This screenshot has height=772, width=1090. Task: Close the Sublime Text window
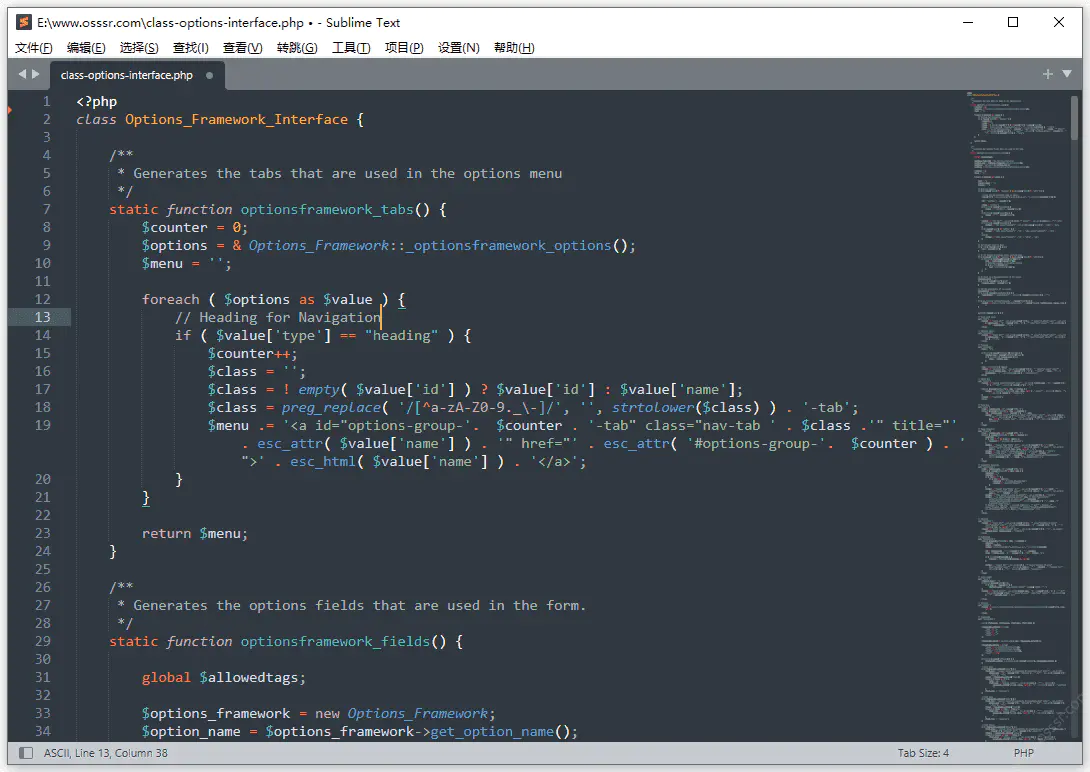pyautogui.click(x=1059, y=22)
